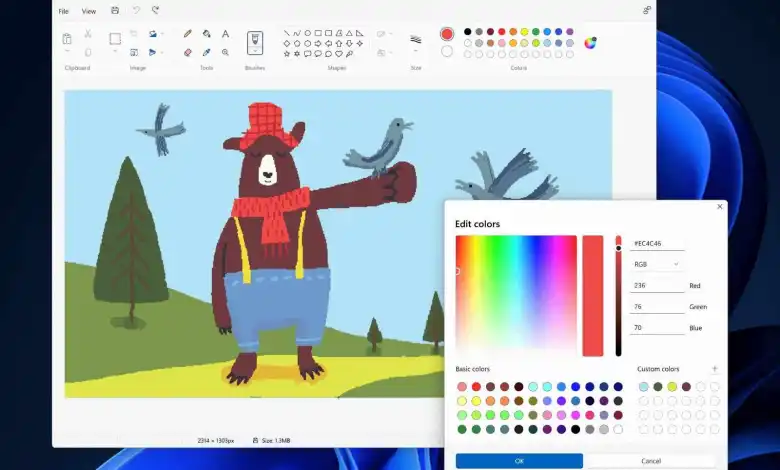Select the Fill bucket tool
780x470 pixels.
[x=206, y=34]
